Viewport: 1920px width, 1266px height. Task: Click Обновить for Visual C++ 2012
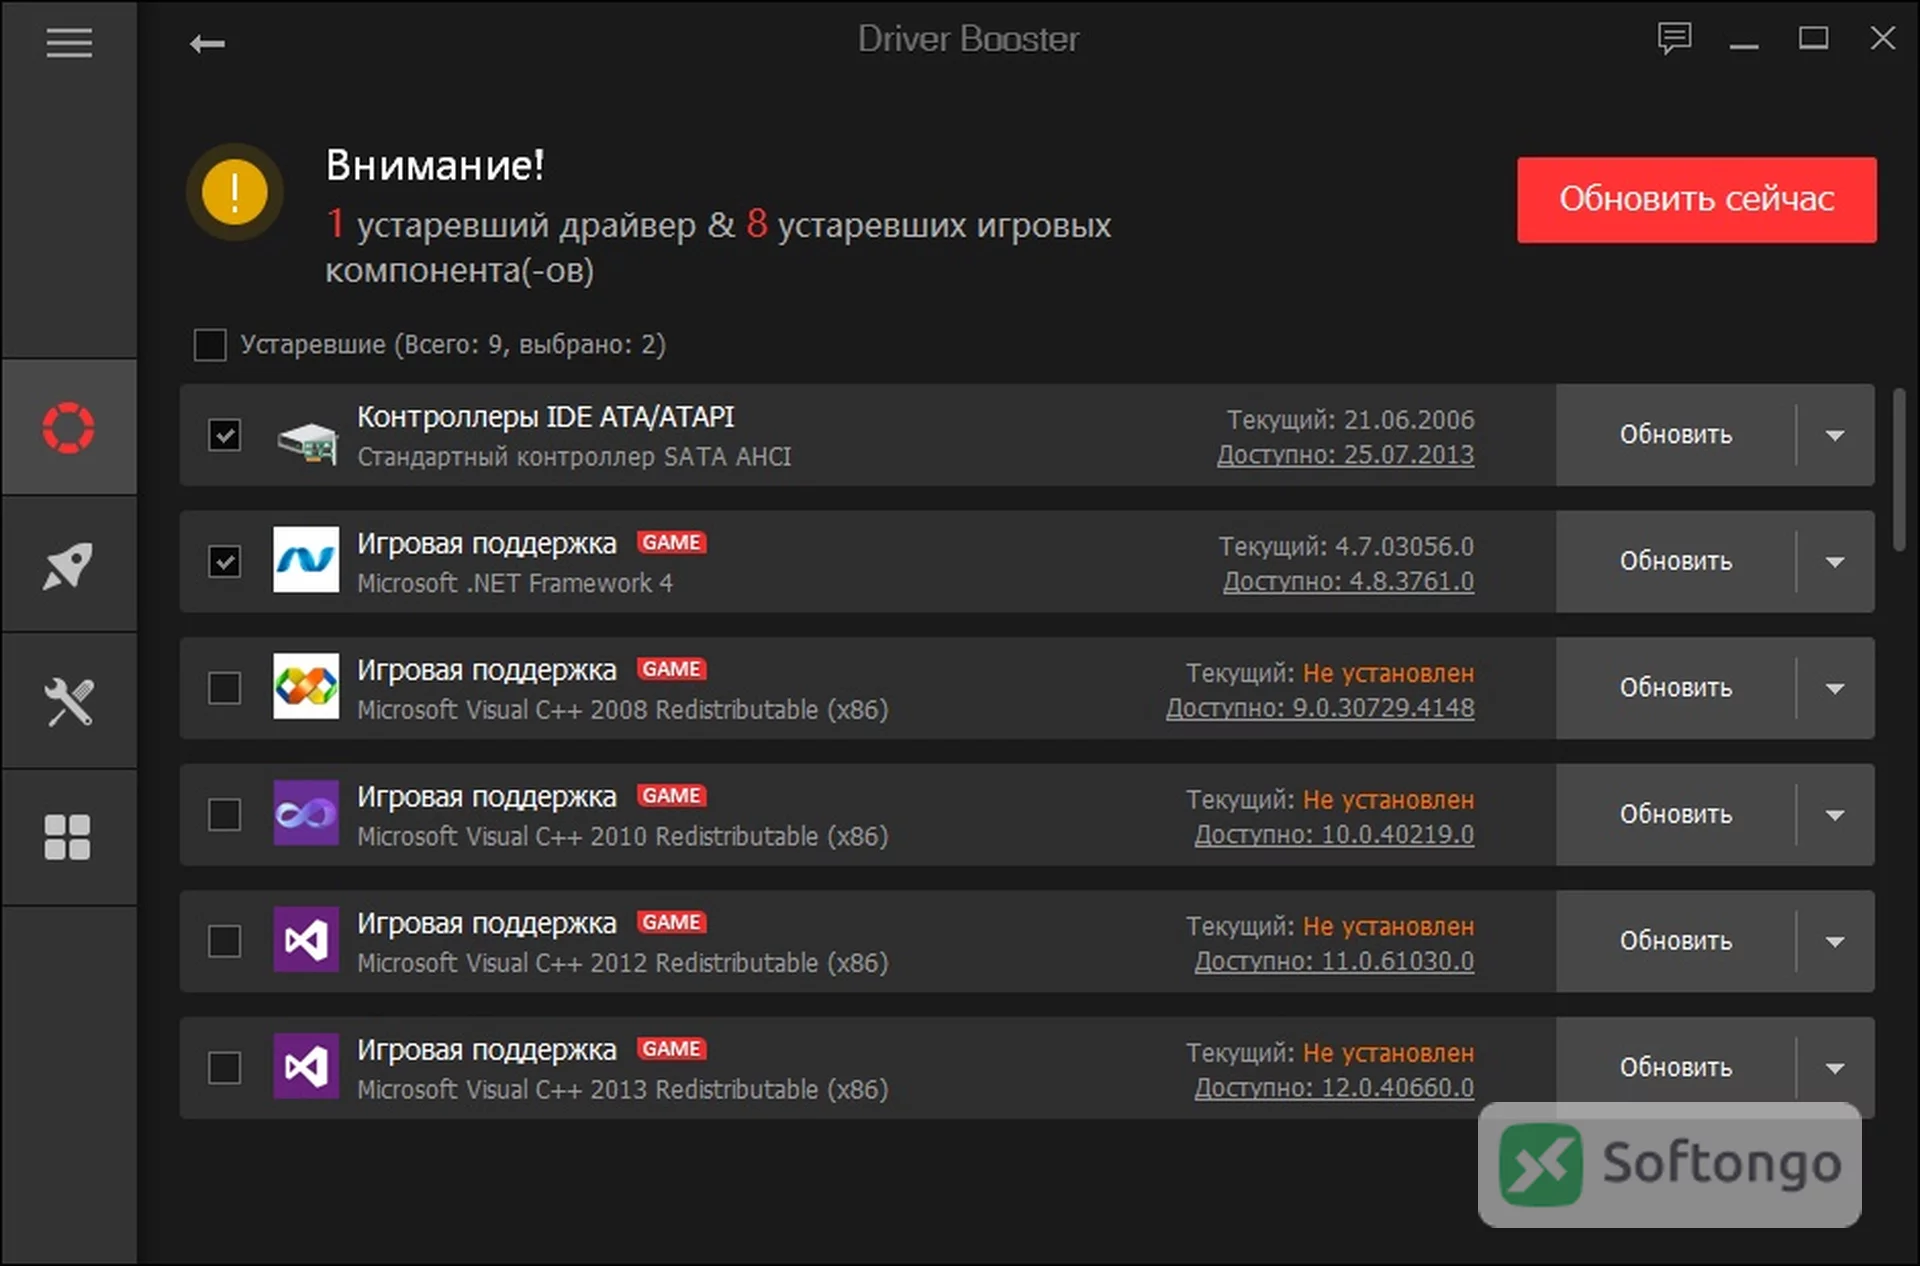(x=1676, y=941)
